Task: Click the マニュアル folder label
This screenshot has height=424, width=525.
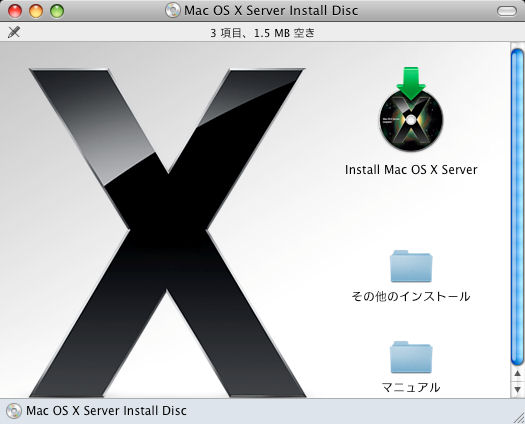Action: [411, 387]
